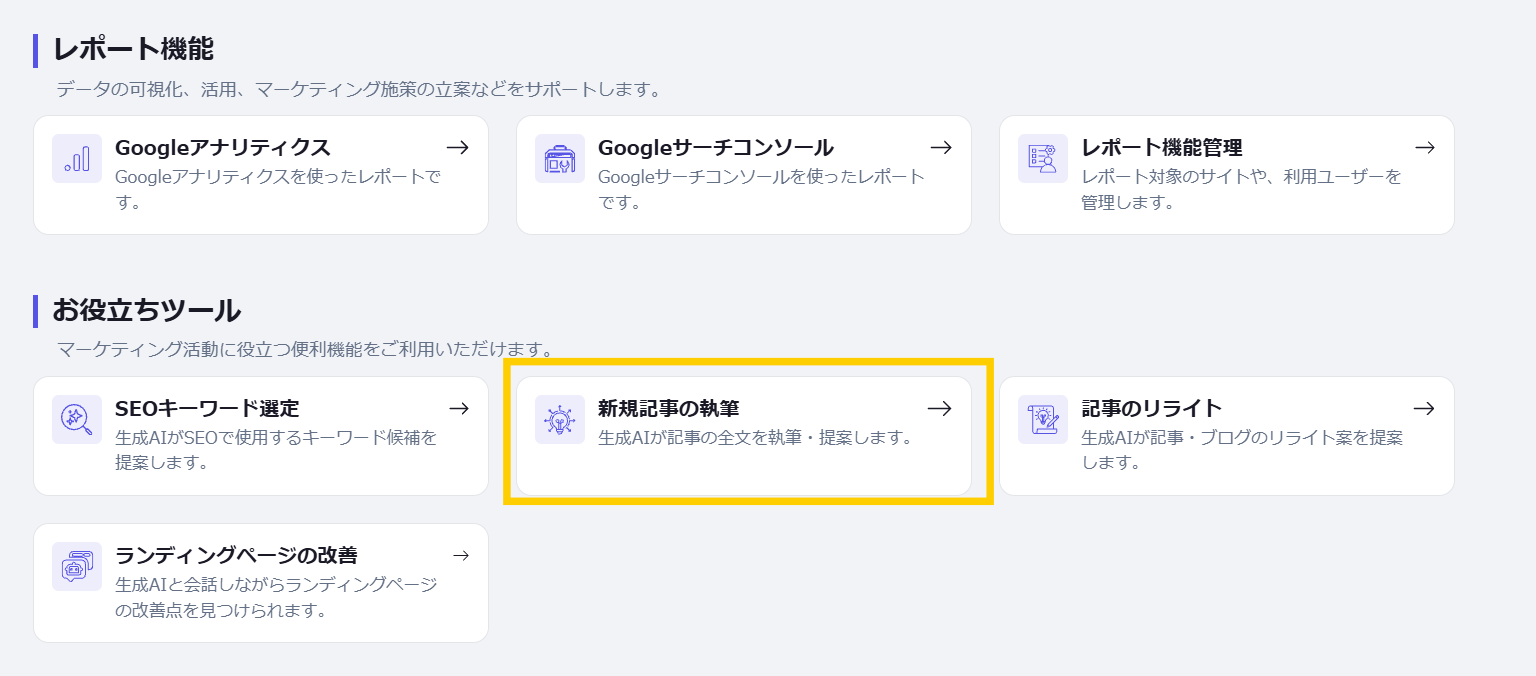Click the レポート機能管理 settings icon
Viewport: 1536px width, 676px height.
[x=1043, y=158]
